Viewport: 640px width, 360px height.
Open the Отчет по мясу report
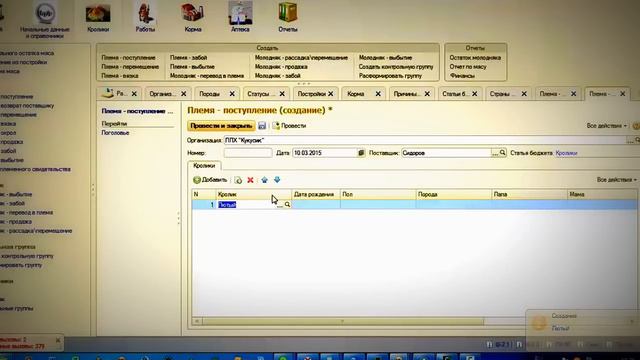(x=468, y=67)
